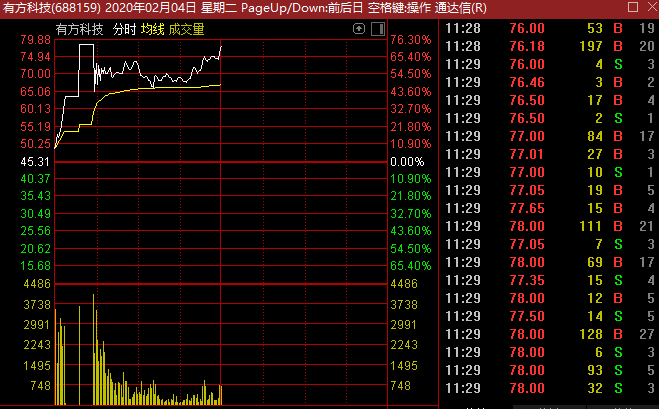Select the trade priced 77.50
The height and width of the screenshot is (409, 659).
(548, 317)
